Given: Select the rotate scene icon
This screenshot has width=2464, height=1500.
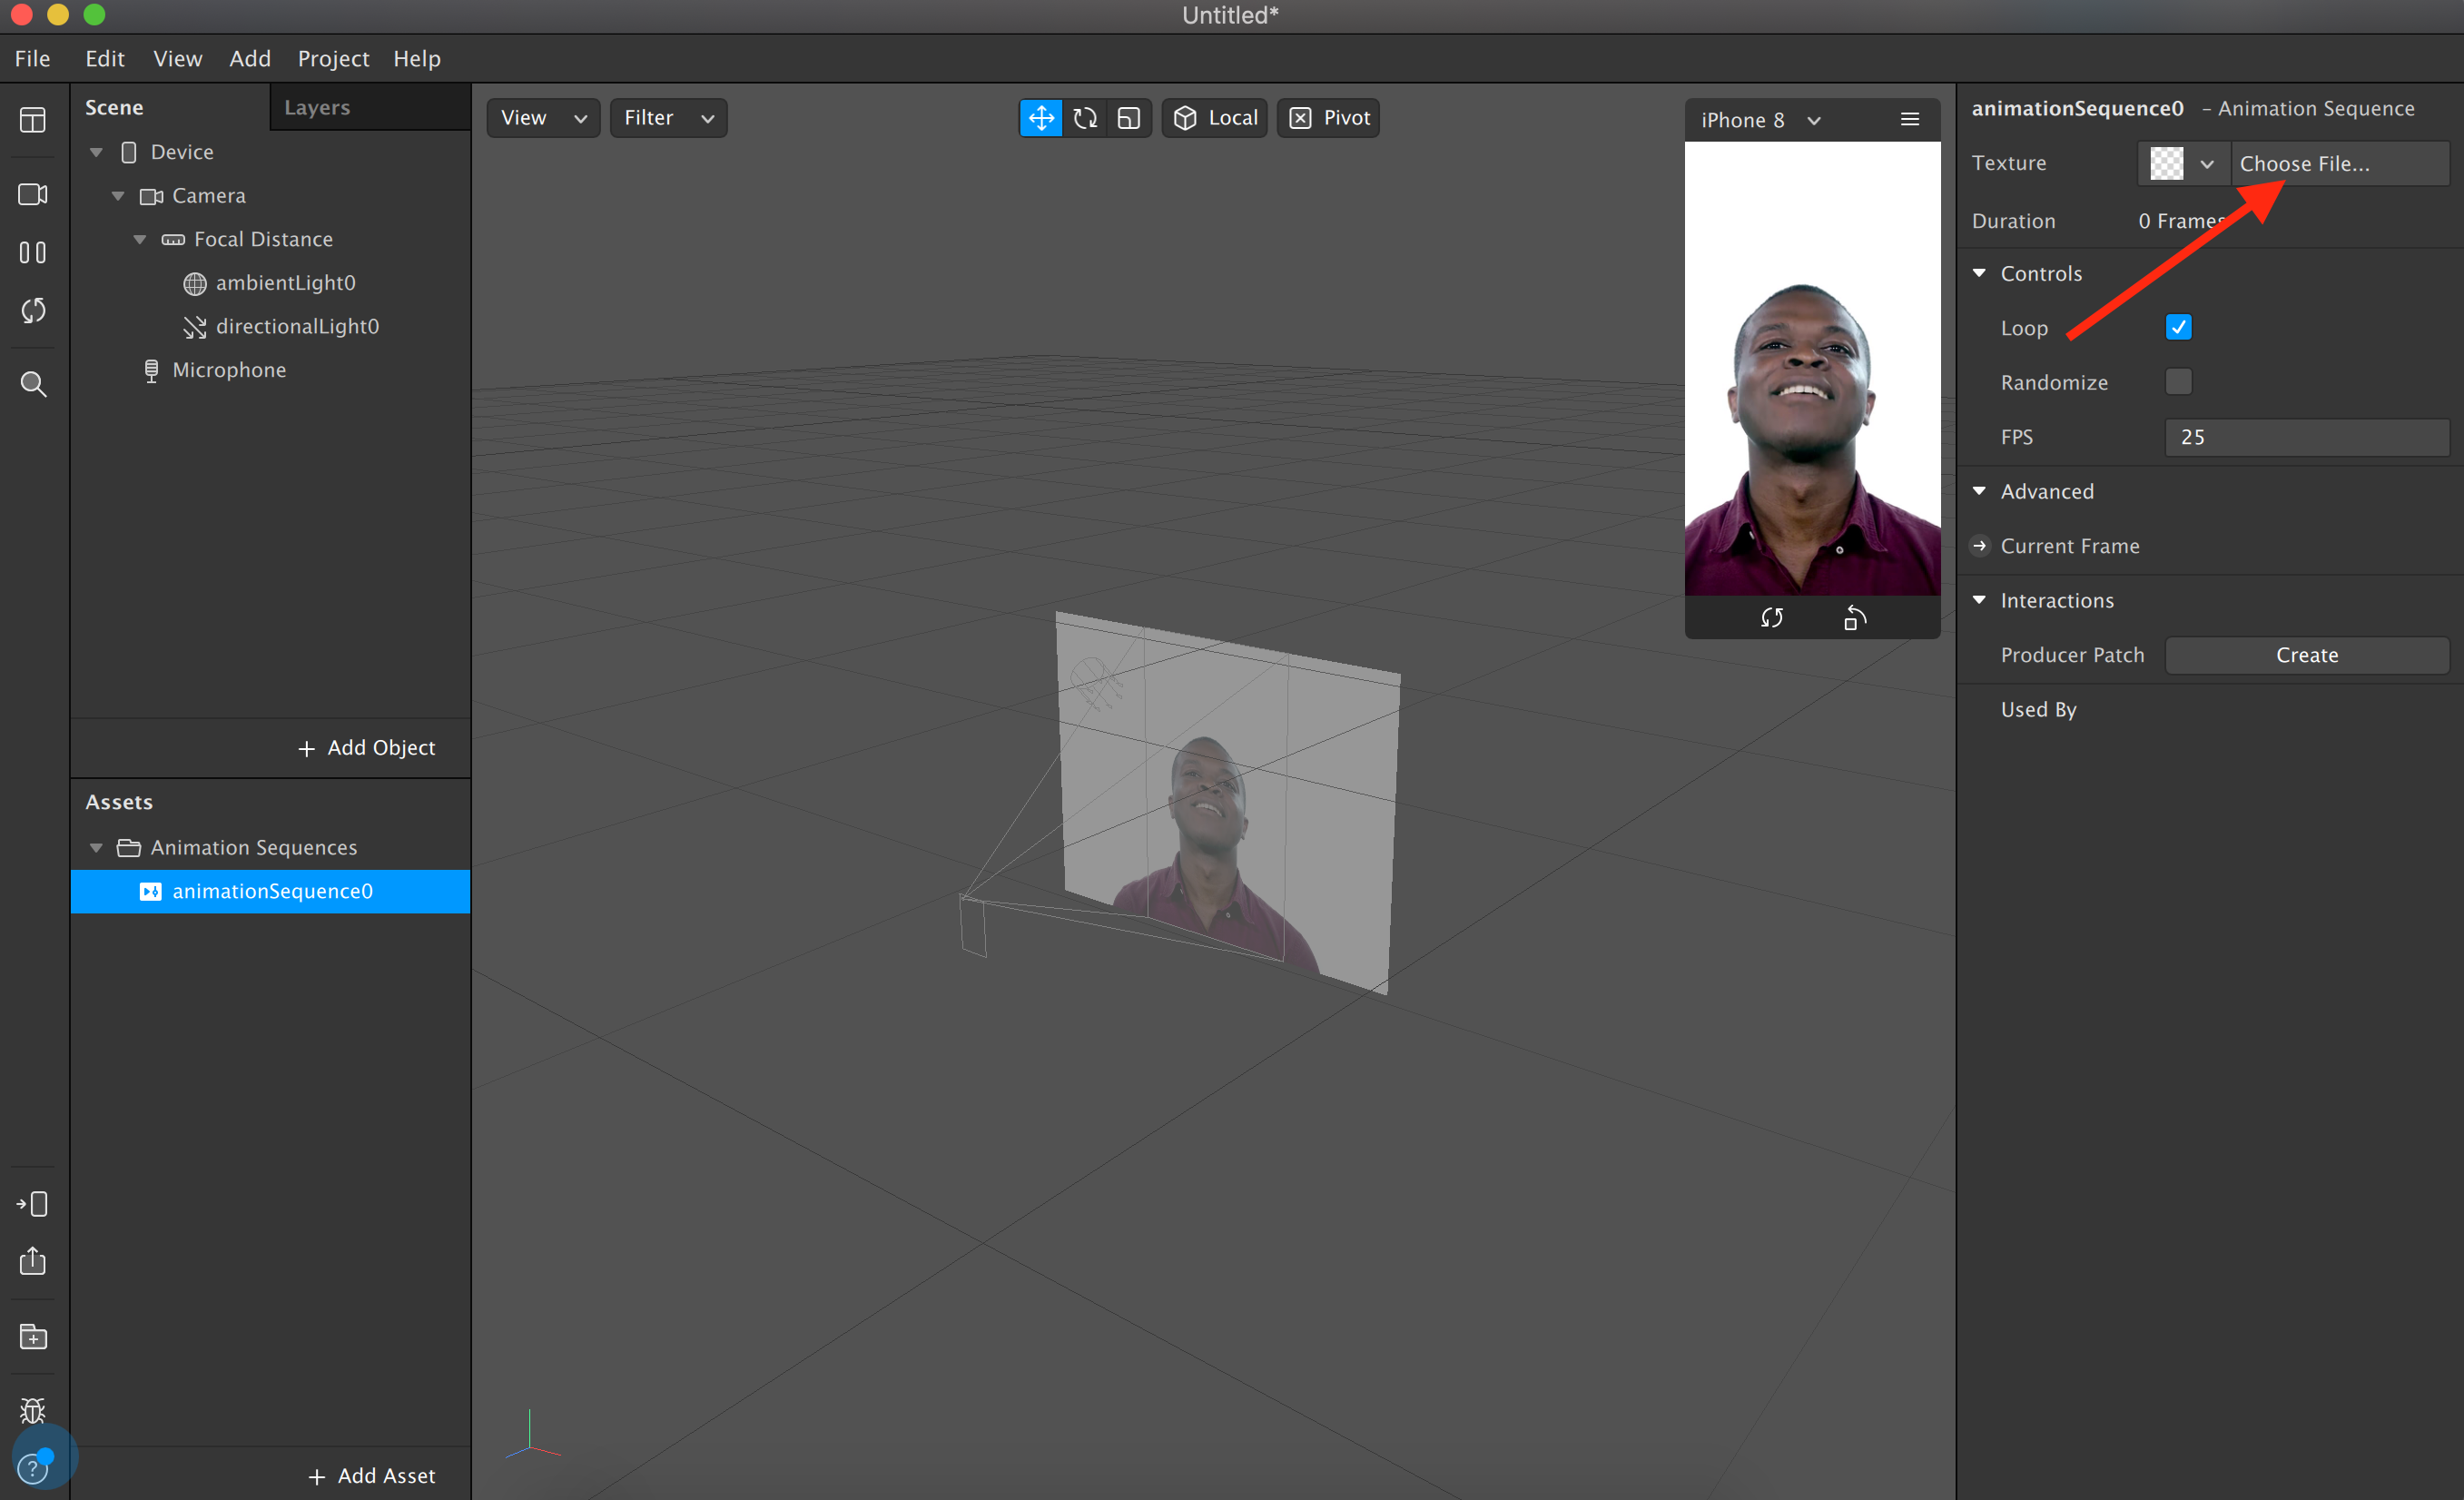Looking at the screenshot, I should pos(1086,118).
